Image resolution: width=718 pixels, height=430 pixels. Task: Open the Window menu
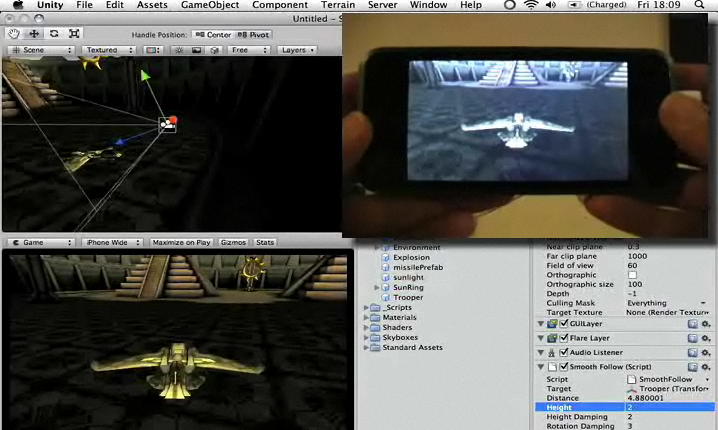click(428, 5)
